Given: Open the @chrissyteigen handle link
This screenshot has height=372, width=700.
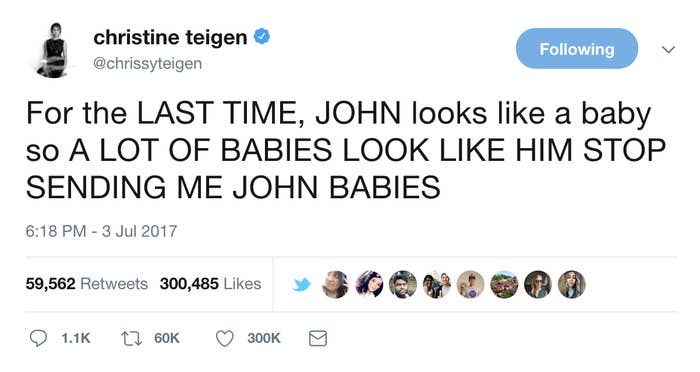Looking at the screenshot, I should [x=147, y=63].
